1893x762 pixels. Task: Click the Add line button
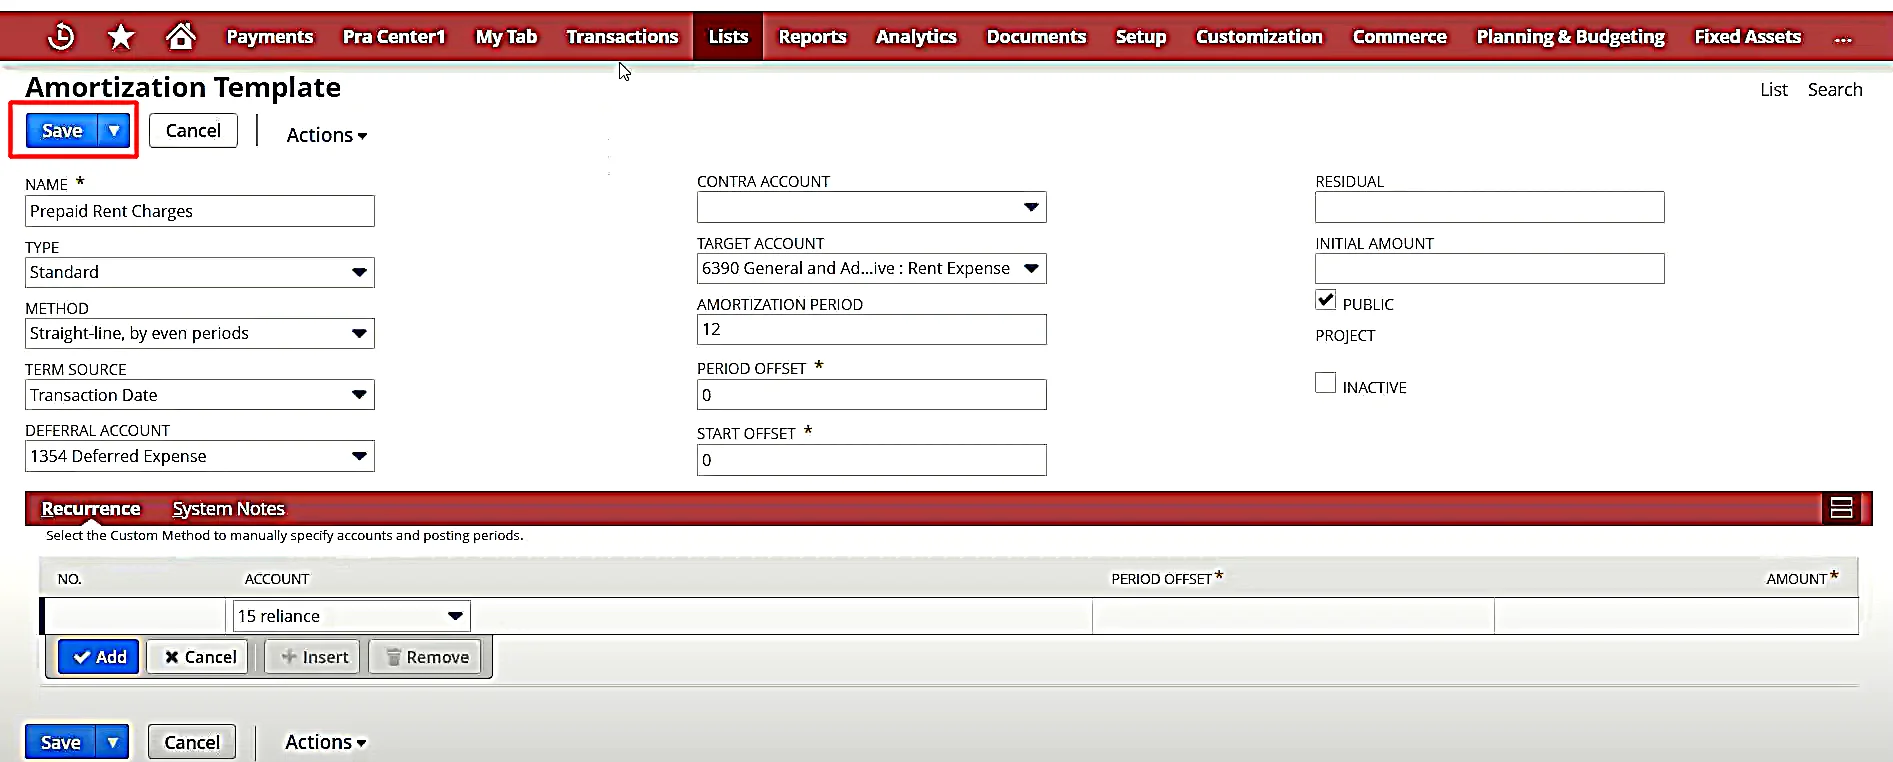99,657
